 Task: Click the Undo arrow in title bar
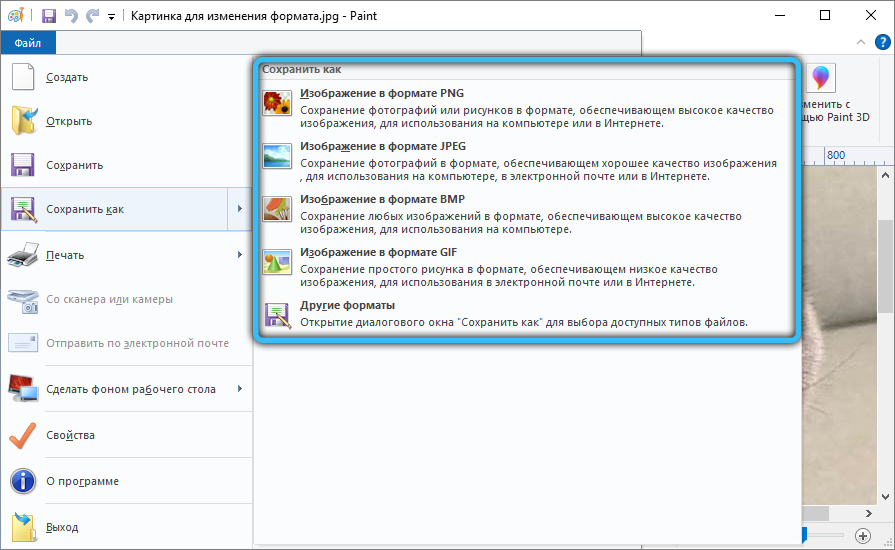70,16
